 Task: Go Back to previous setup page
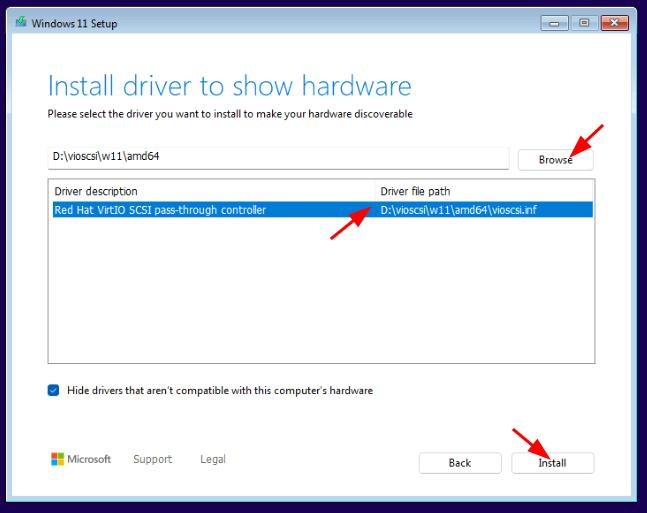pos(460,463)
